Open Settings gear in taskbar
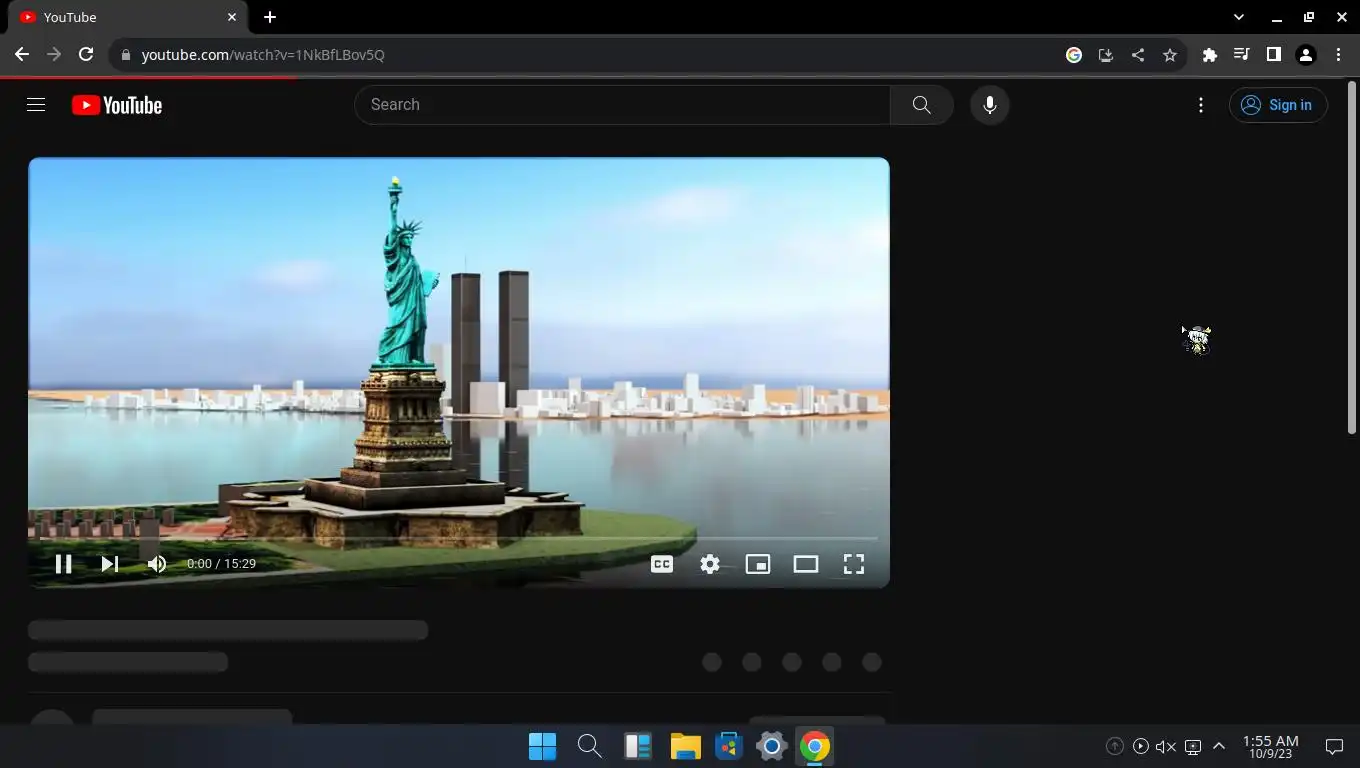This screenshot has width=1360, height=768. 771,746
